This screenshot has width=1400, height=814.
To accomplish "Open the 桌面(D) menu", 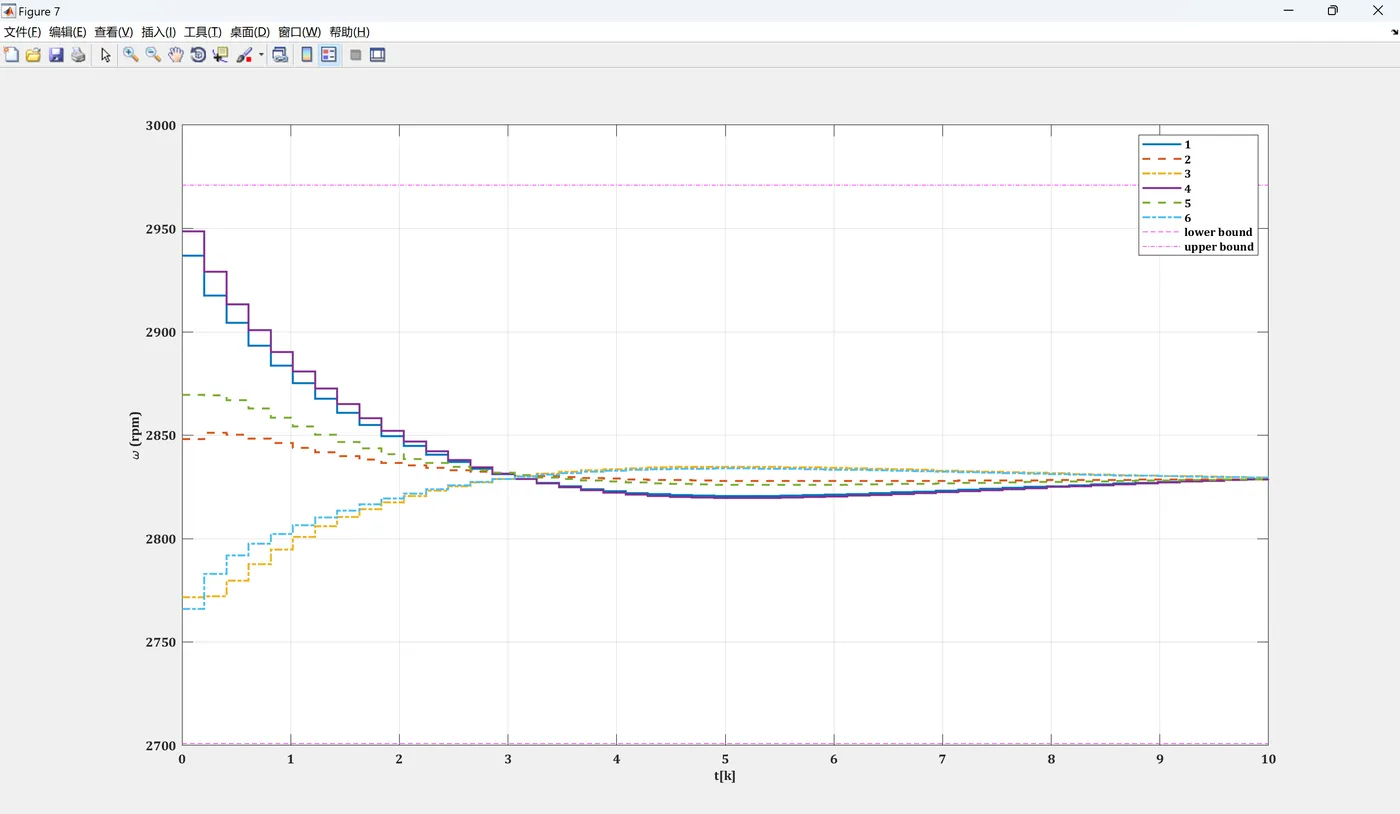I will point(249,32).
